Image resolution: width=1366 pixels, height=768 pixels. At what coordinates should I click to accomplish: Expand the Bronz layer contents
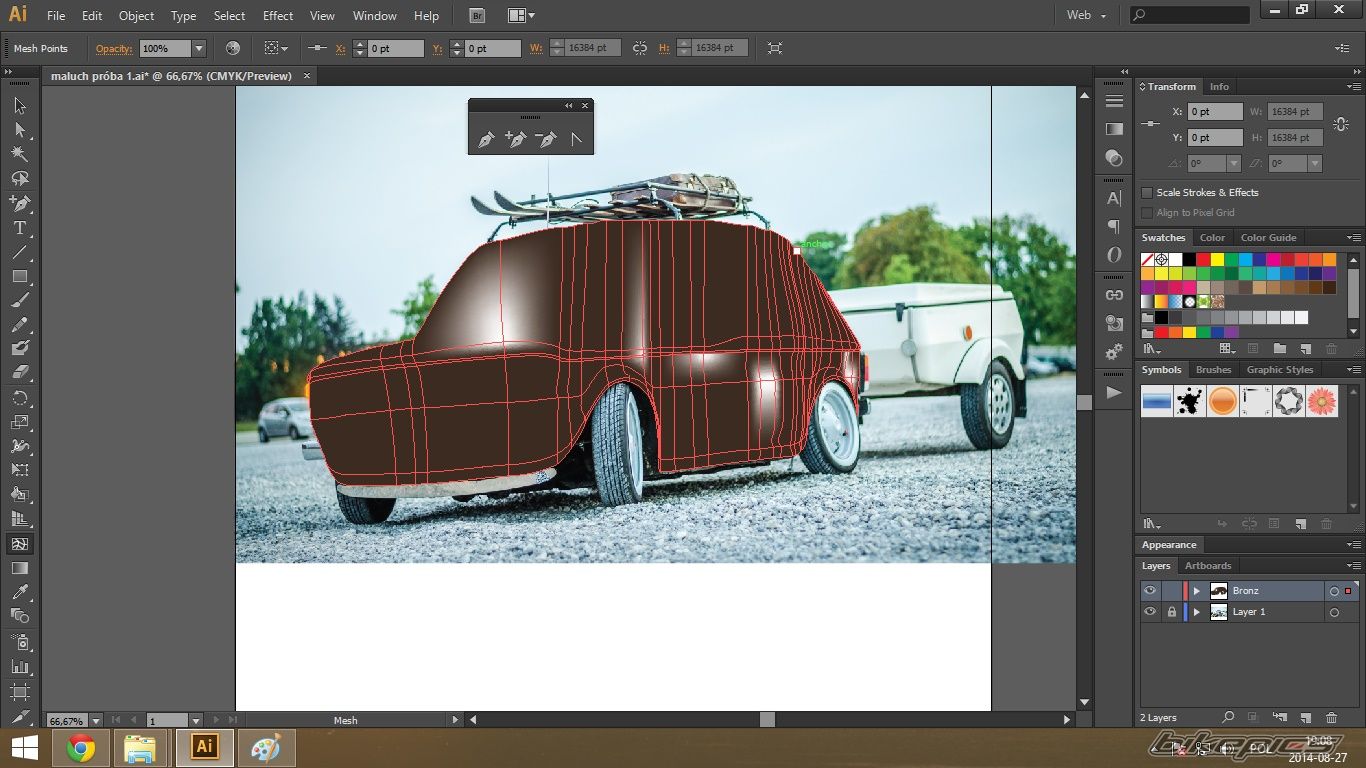(x=1196, y=591)
